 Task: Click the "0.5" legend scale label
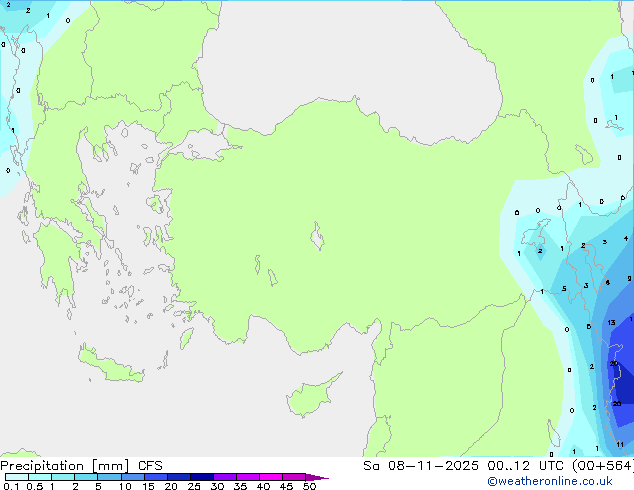(35, 486)
